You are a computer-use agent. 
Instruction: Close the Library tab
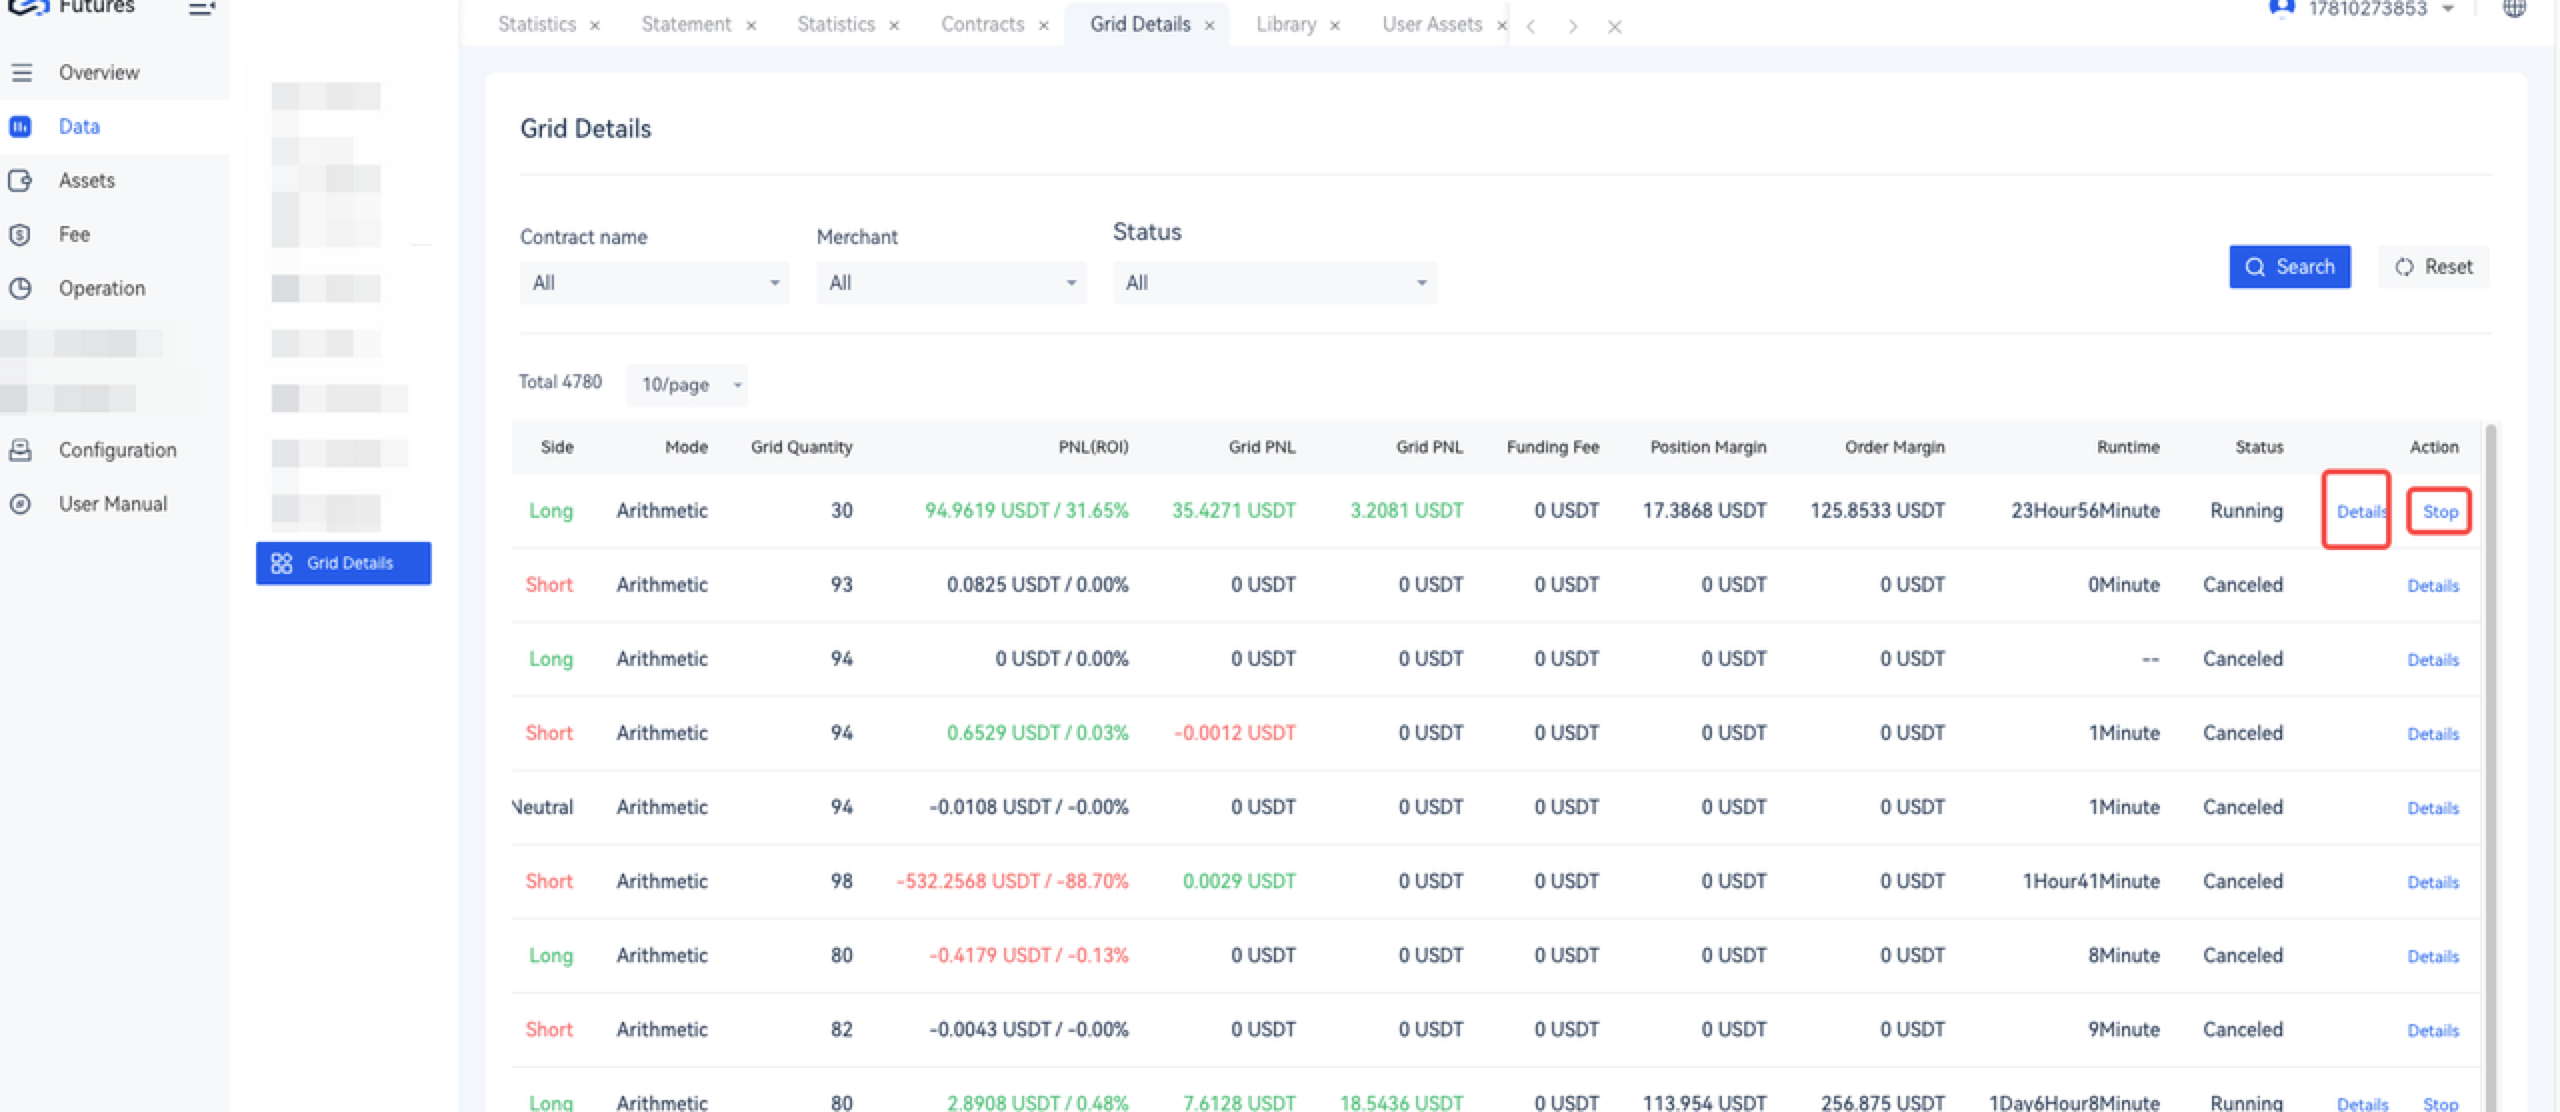coord(1335,26)
